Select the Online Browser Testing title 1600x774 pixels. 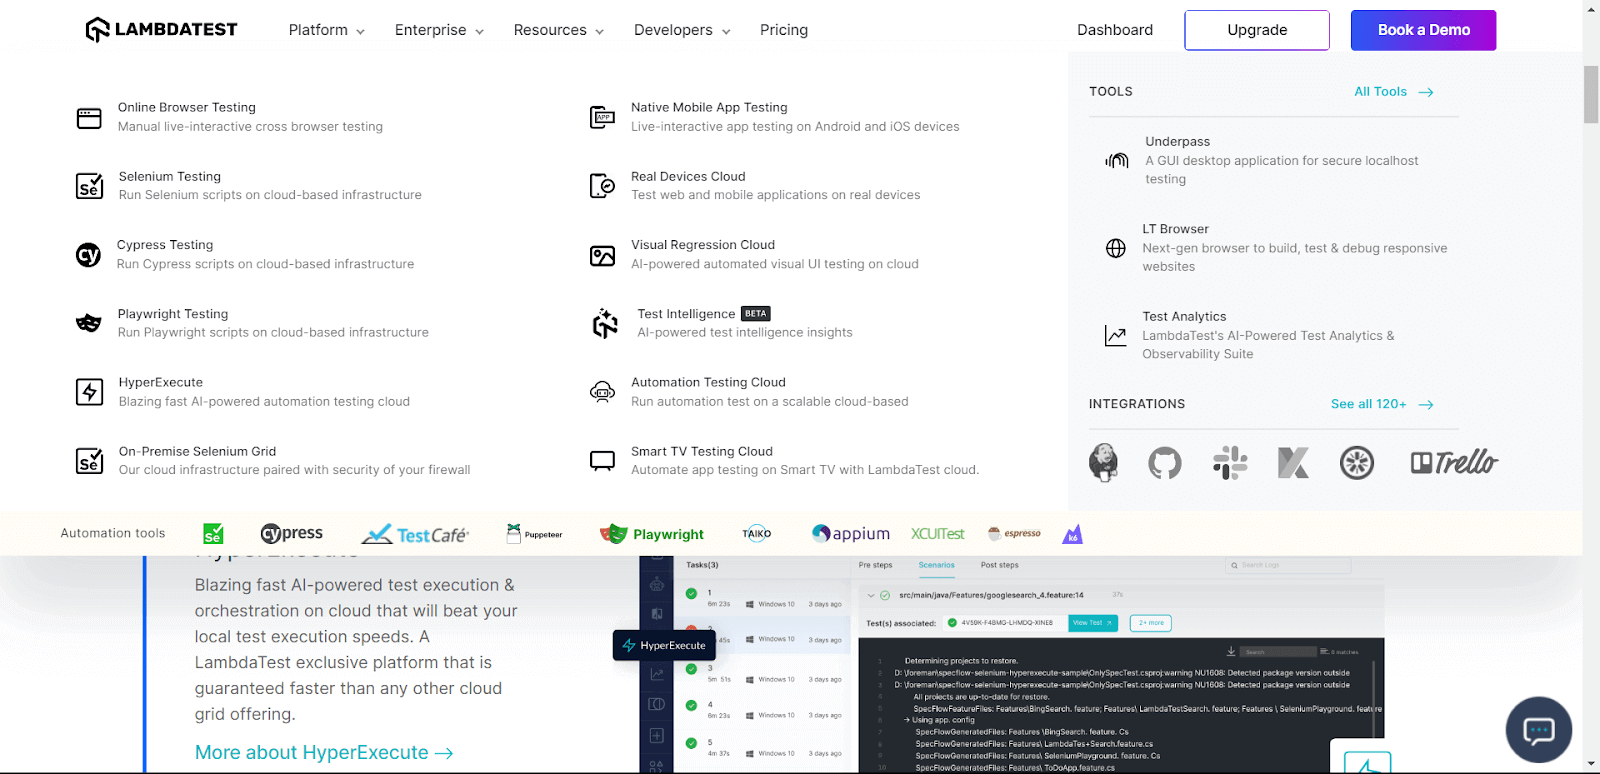pos(187,107)
